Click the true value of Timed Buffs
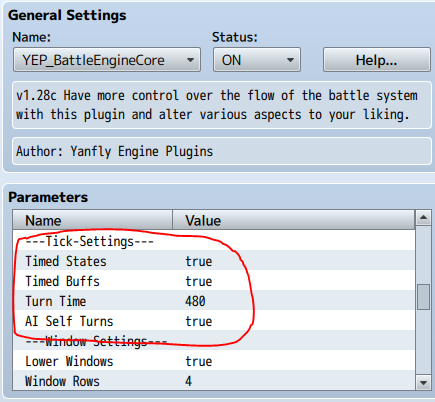The height and width of the screenshot is (402, 435). (x=199, y=281)
